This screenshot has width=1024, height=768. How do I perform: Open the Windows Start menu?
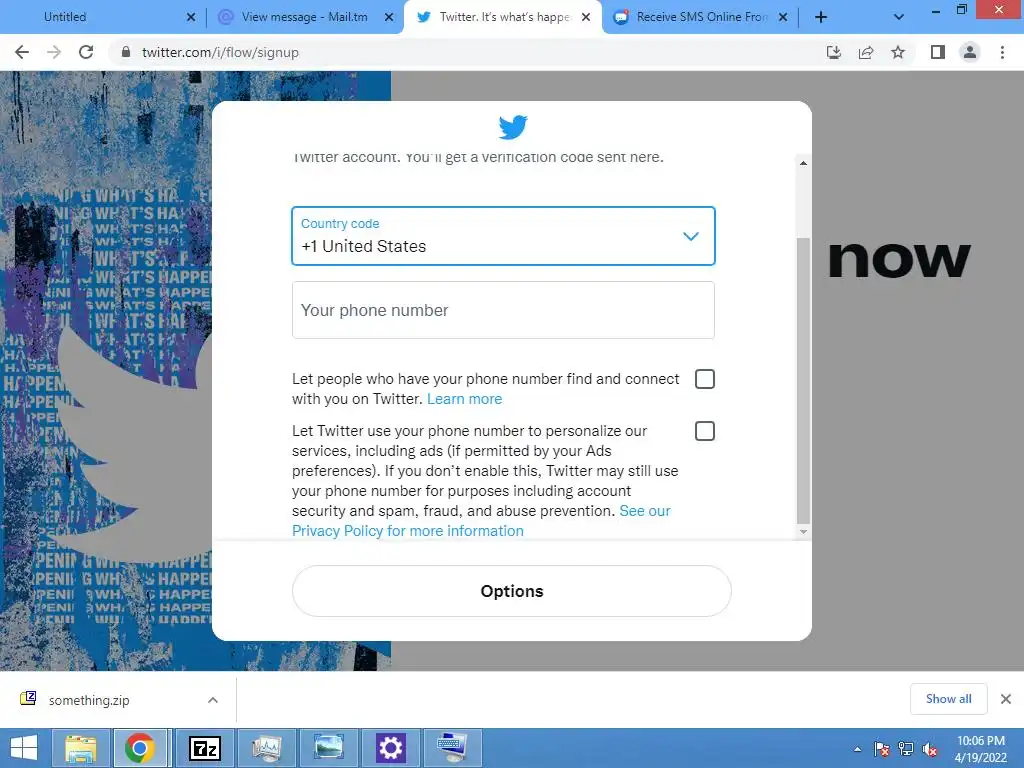[x=24, y=748]
